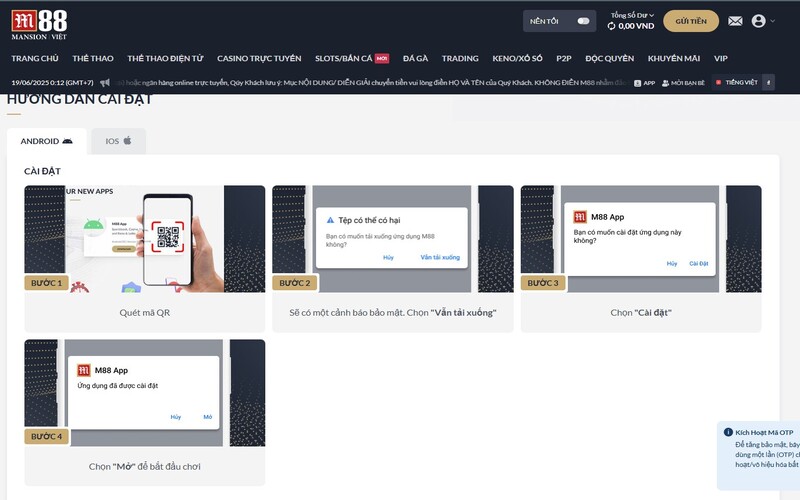Refresh the 0,00 VND balance icon
Image resolution: width=800 pixels, height=500 pixels.
point(611,26)
